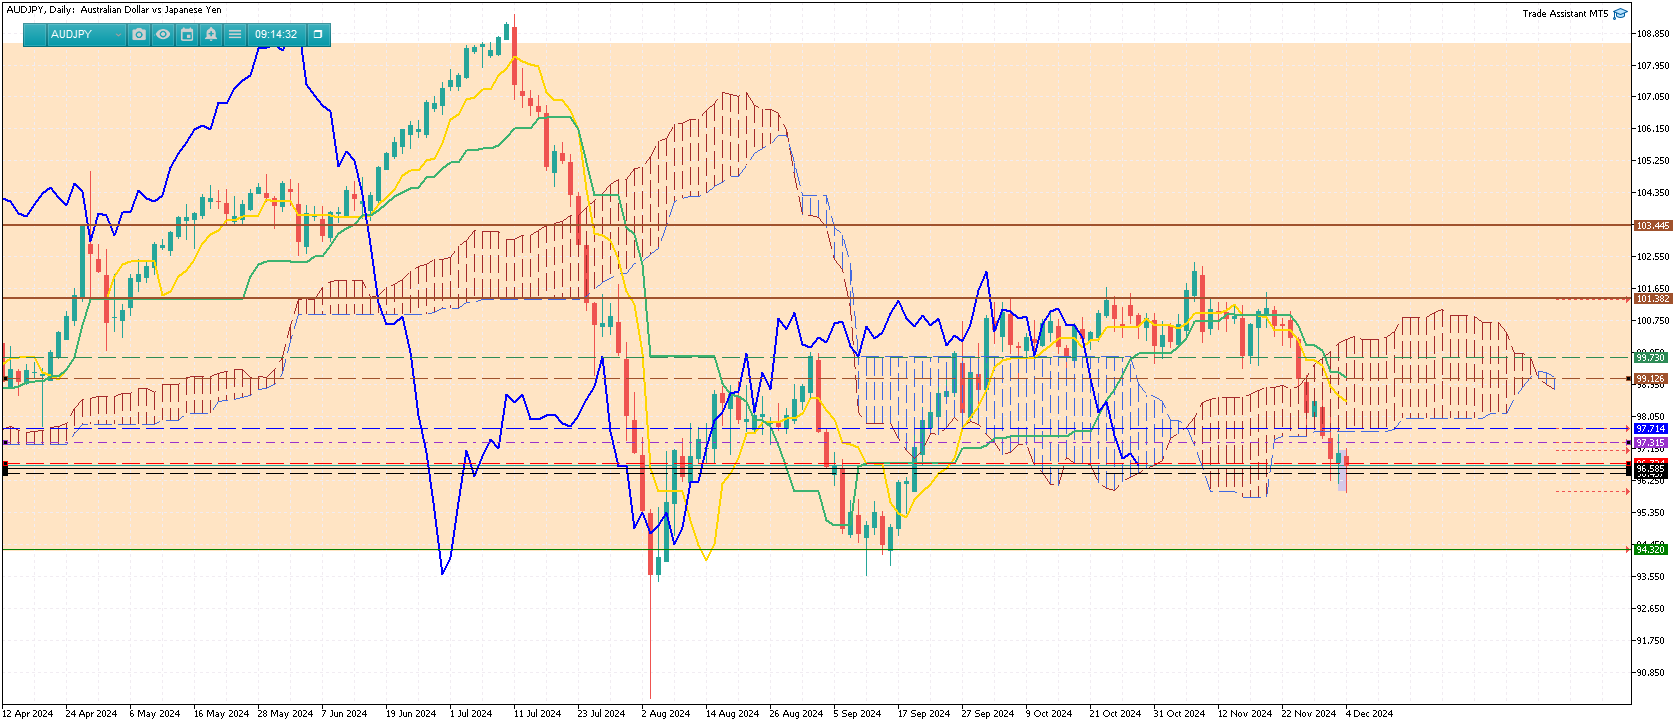
Task: Click the green 99.730 price label
Action: [1651, 357]
